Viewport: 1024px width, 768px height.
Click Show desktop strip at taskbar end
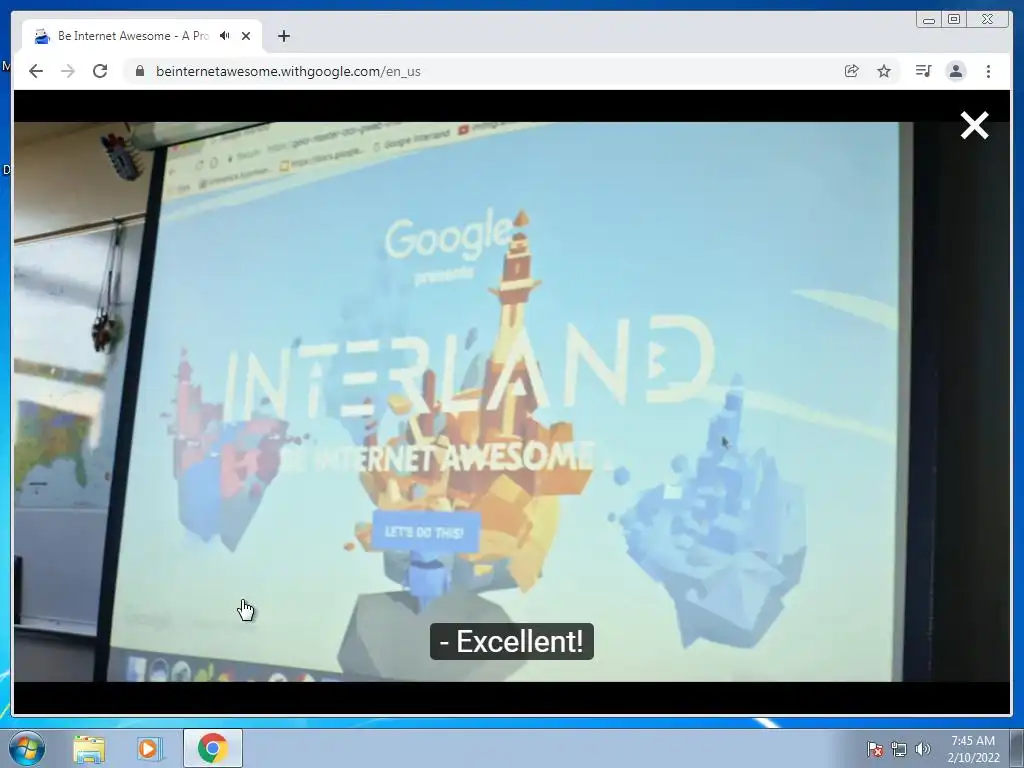pos(1017,748)
